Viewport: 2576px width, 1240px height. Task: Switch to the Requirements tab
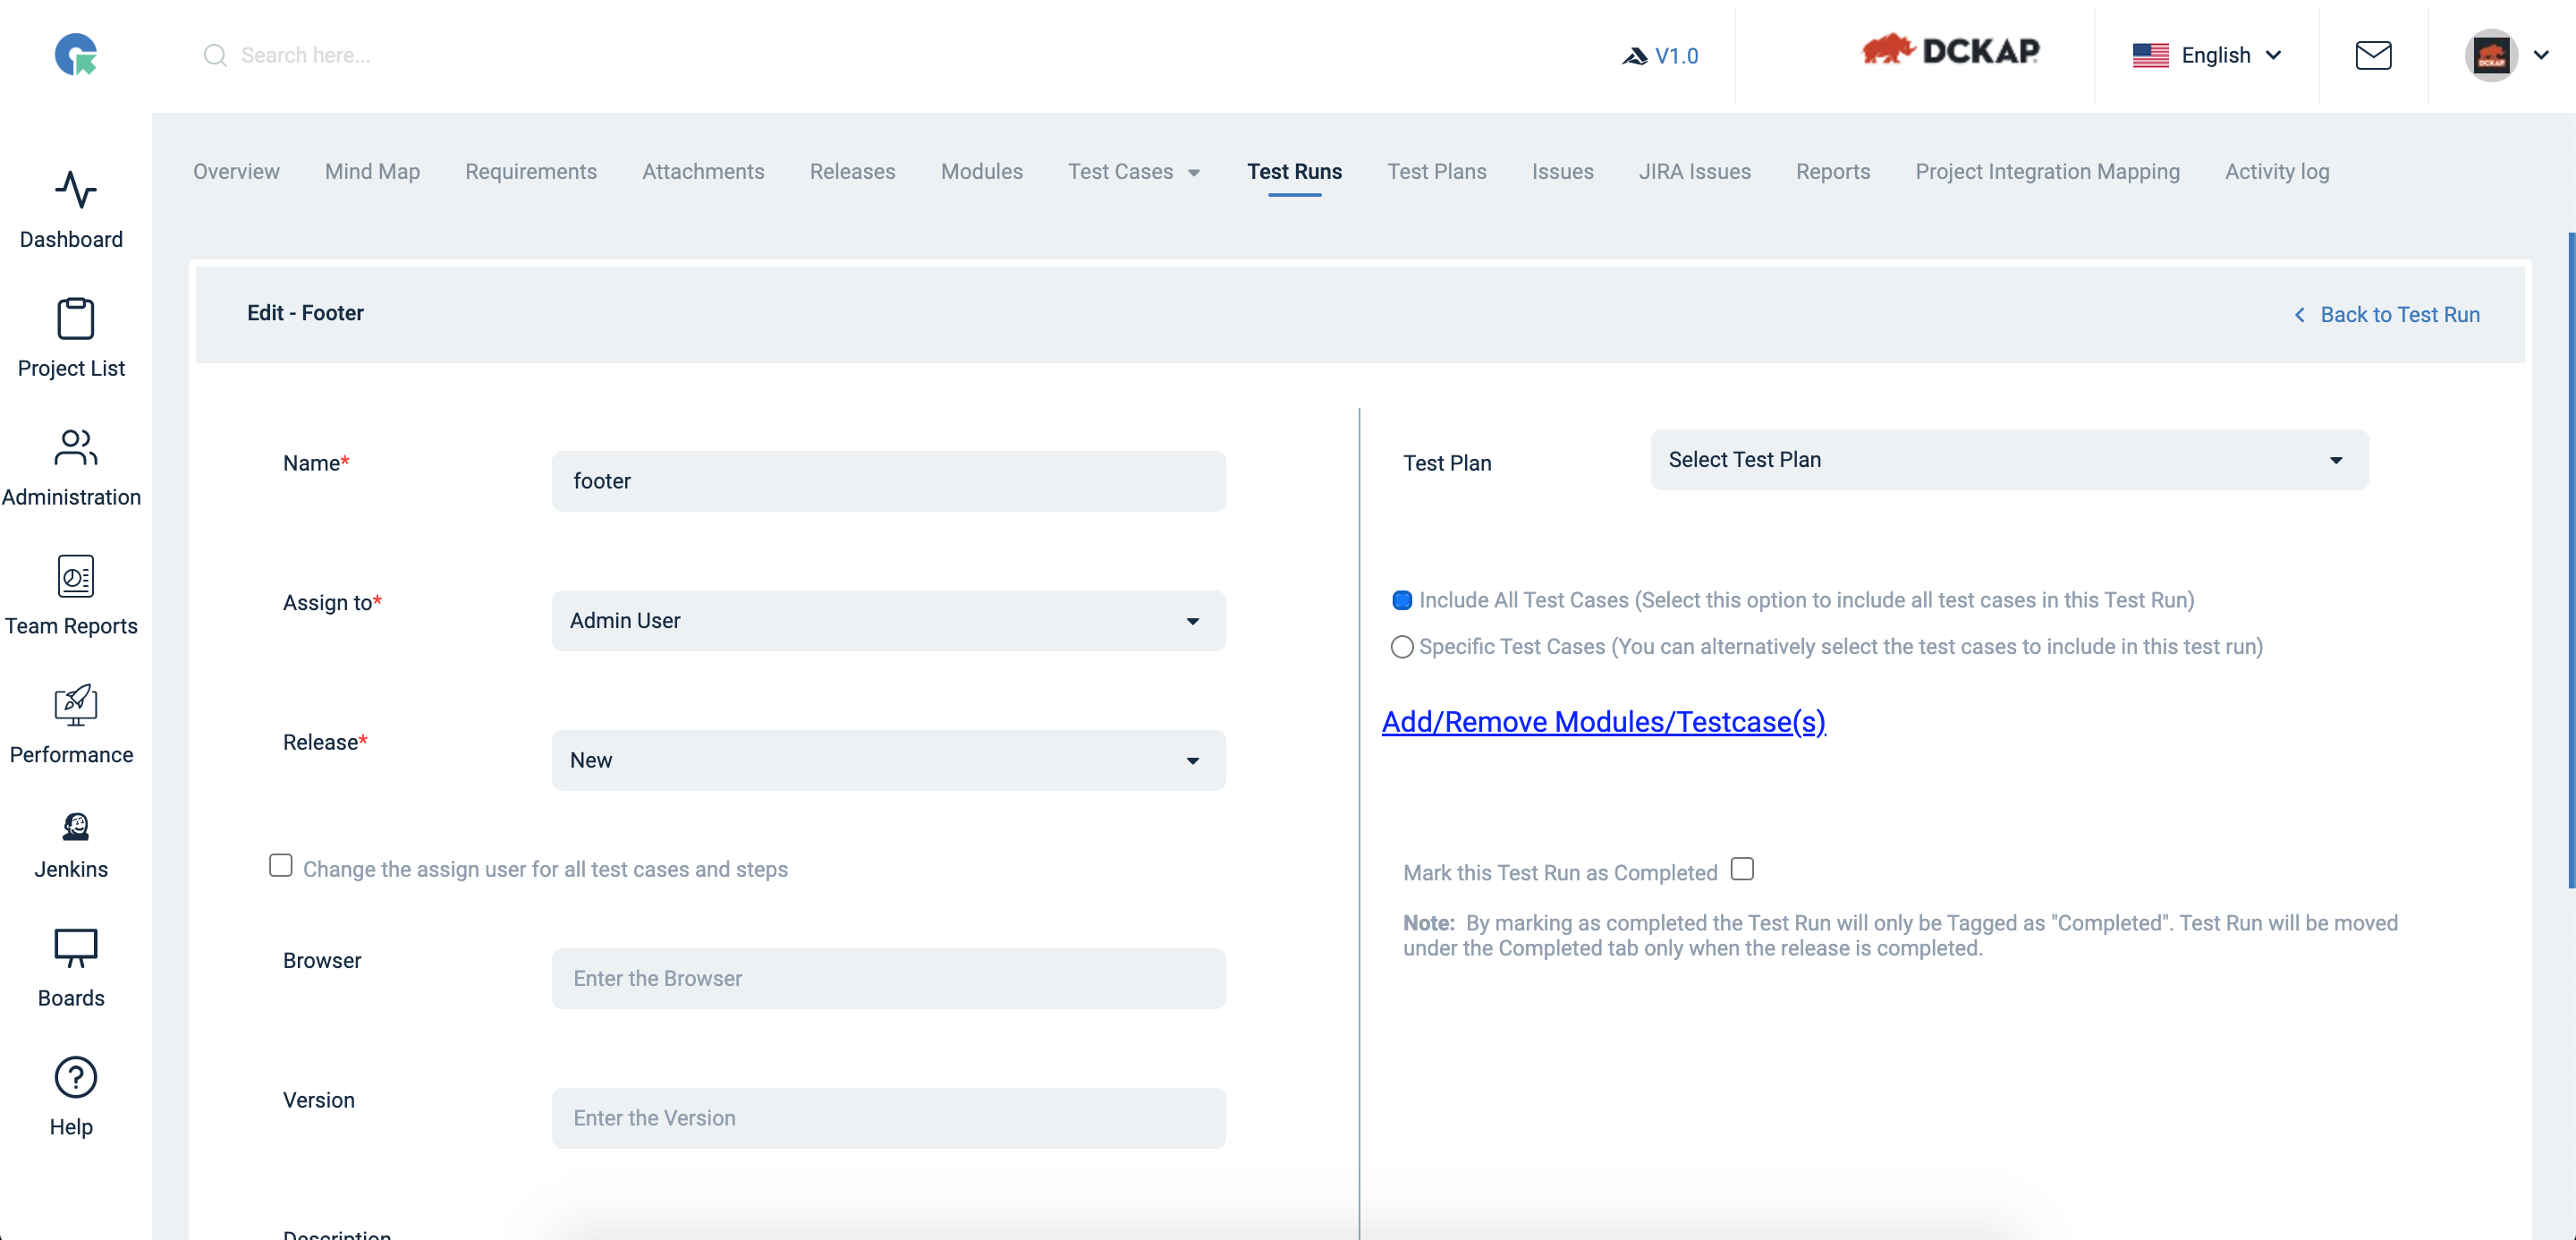531,171
